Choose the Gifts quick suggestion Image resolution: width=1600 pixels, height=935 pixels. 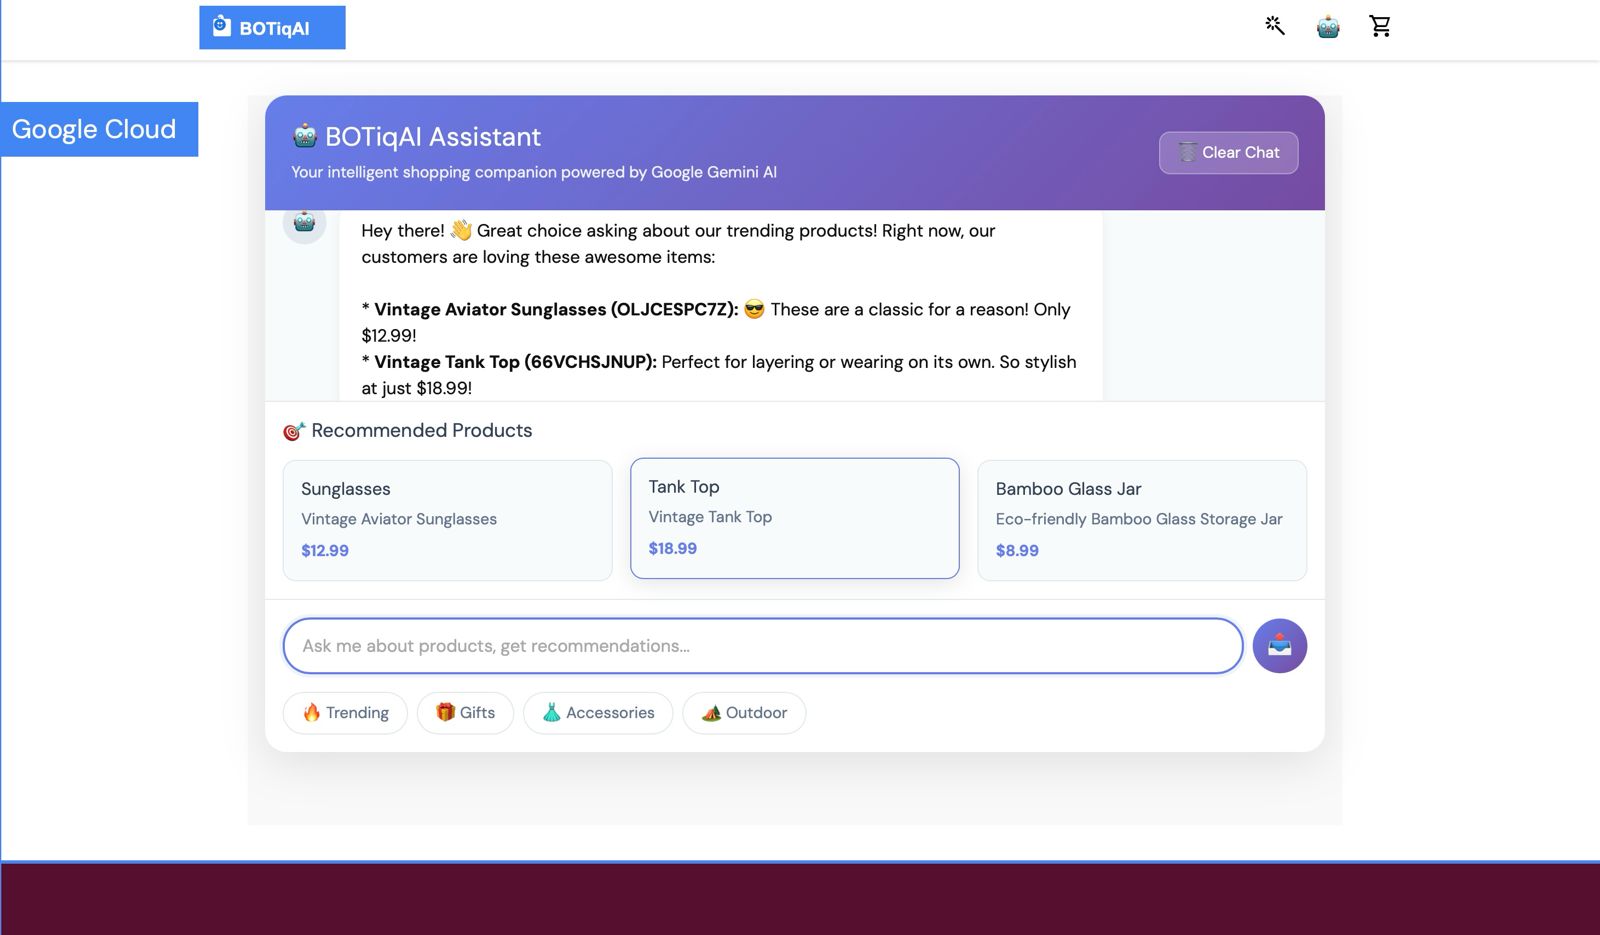click(x=465, y=713)
